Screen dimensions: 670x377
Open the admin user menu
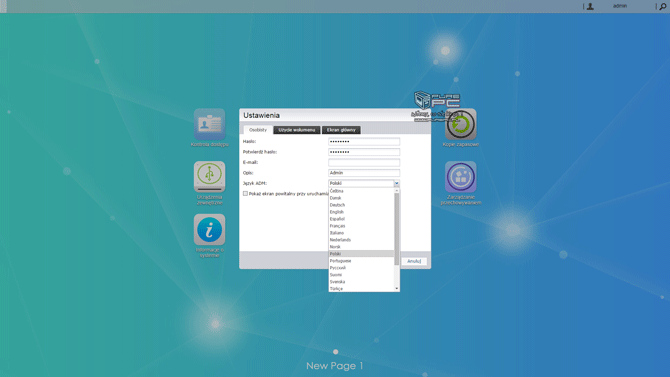pos(620,6)
